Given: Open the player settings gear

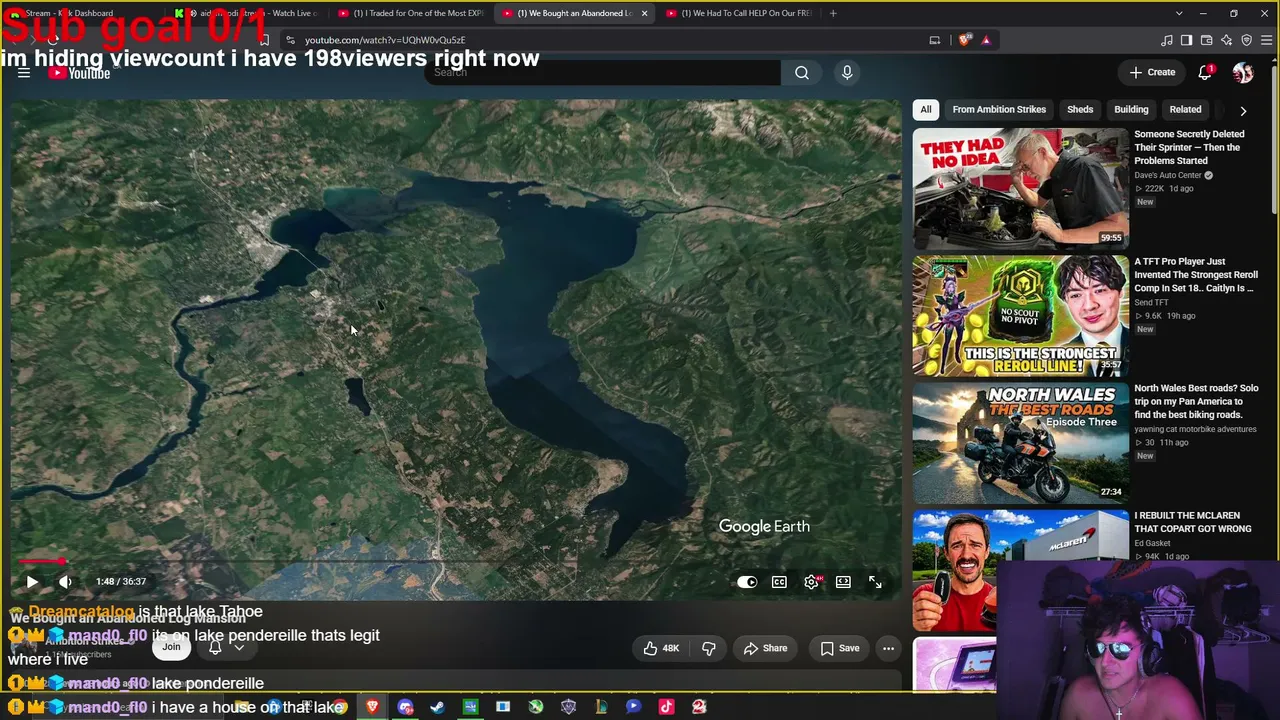Looking at the screenshot, I should (x=811, y=582).
